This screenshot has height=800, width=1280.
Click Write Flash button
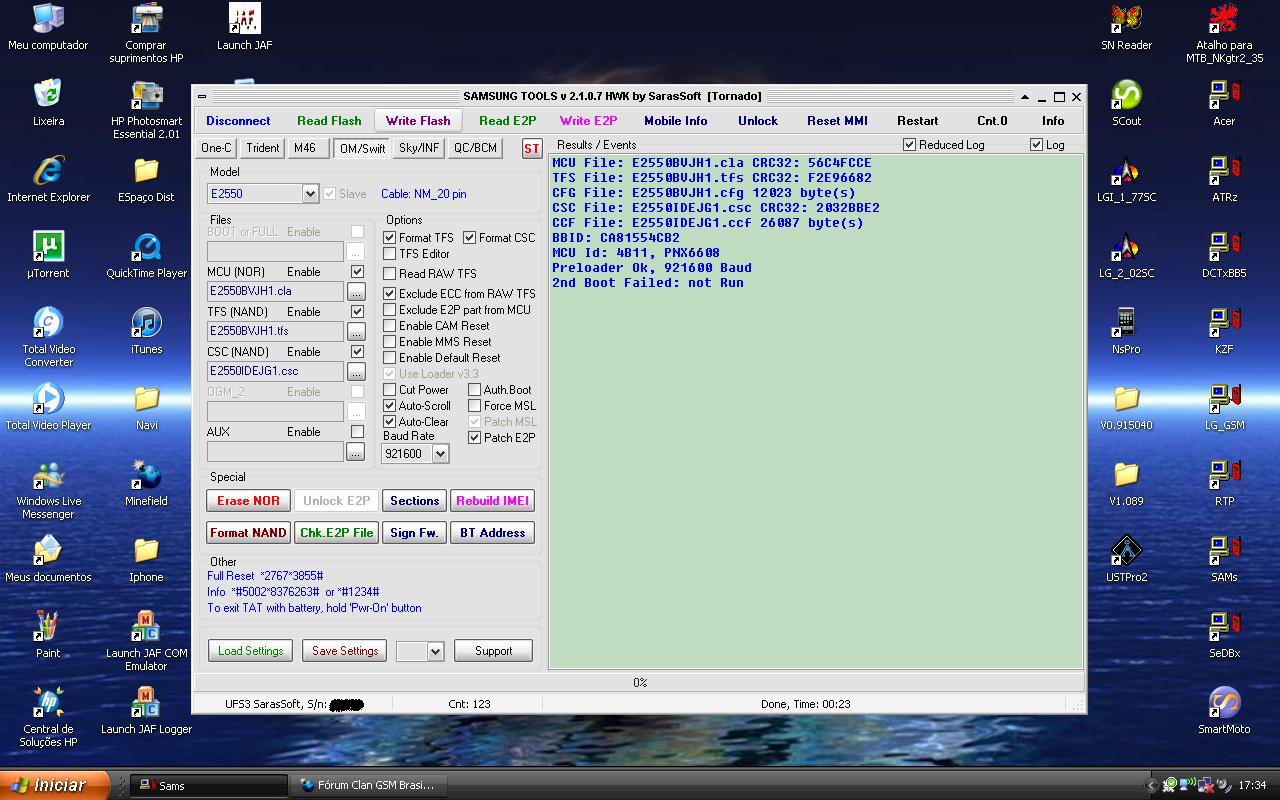(x=418, y=121)
